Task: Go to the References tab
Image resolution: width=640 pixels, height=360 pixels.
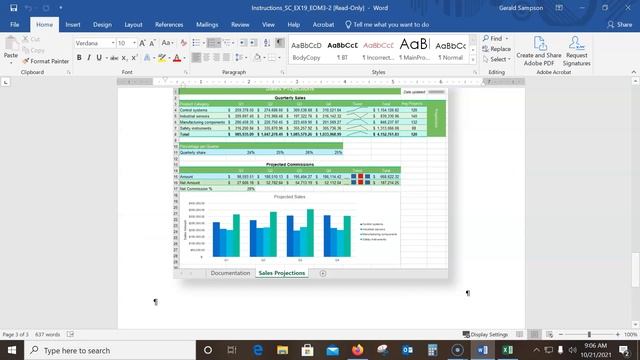Action: (169, 24)
